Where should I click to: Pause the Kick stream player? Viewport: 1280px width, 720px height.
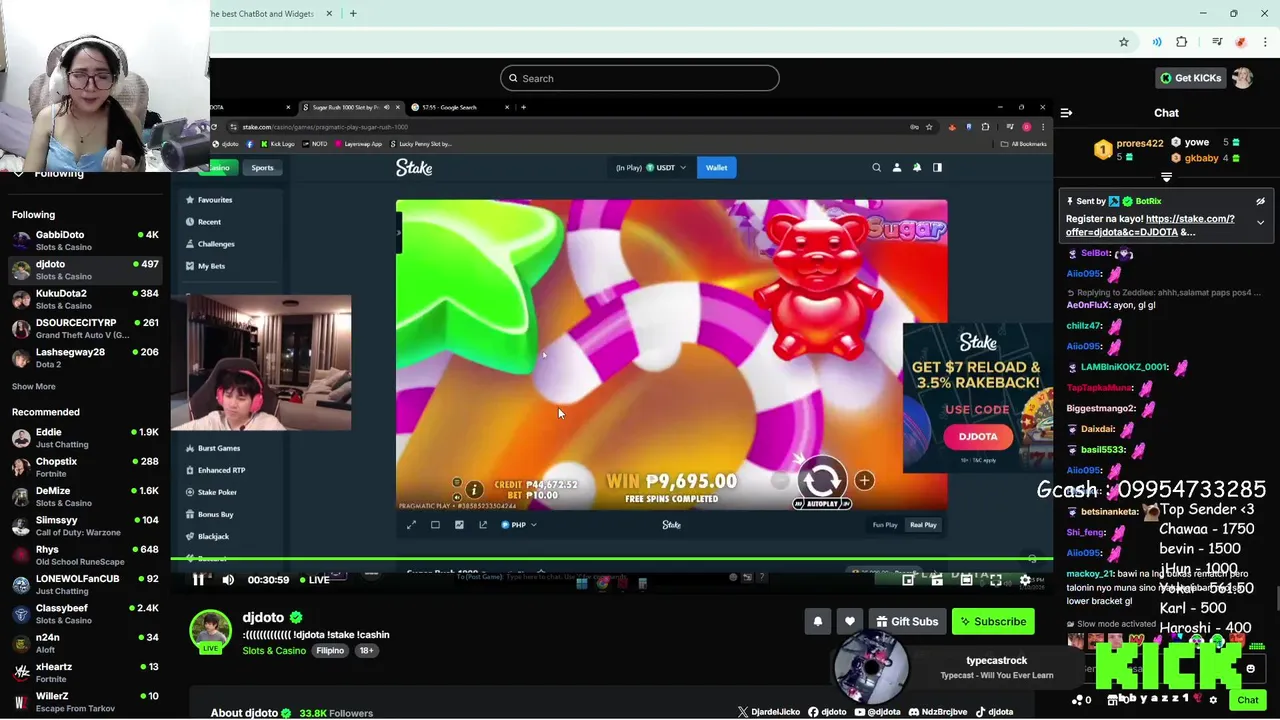[198, 580]
